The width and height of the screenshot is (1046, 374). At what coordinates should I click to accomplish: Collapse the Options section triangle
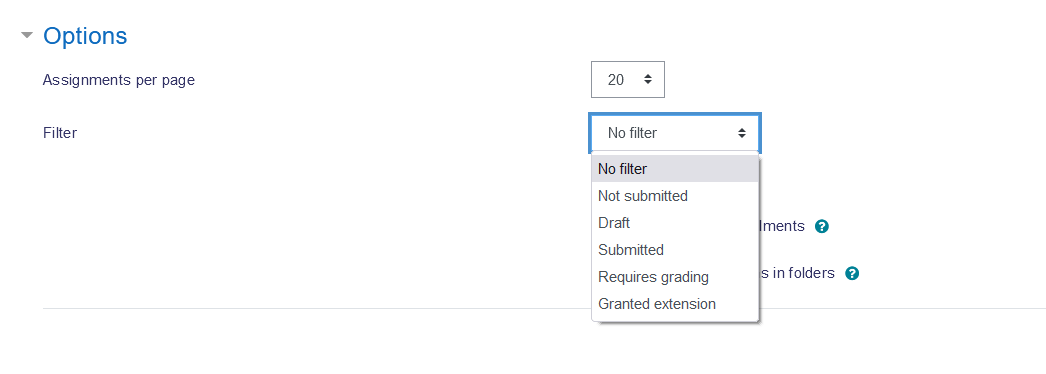[x=27, y=35]
